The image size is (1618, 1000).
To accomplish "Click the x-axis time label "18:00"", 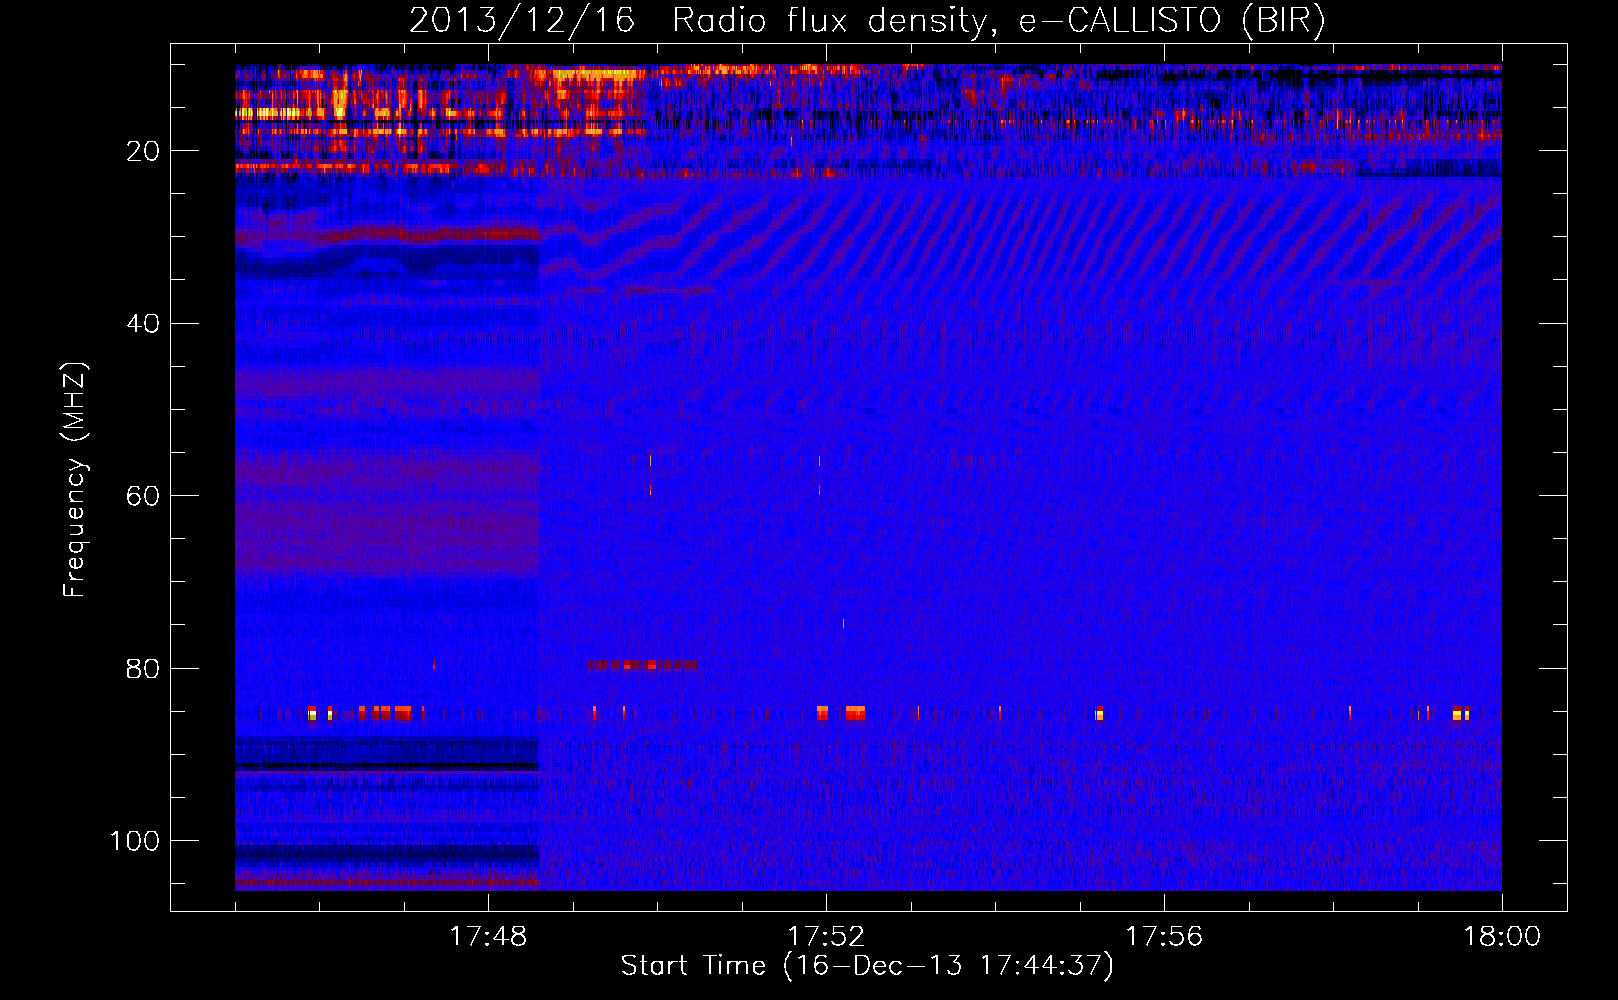I will [x=1502, y=937].
